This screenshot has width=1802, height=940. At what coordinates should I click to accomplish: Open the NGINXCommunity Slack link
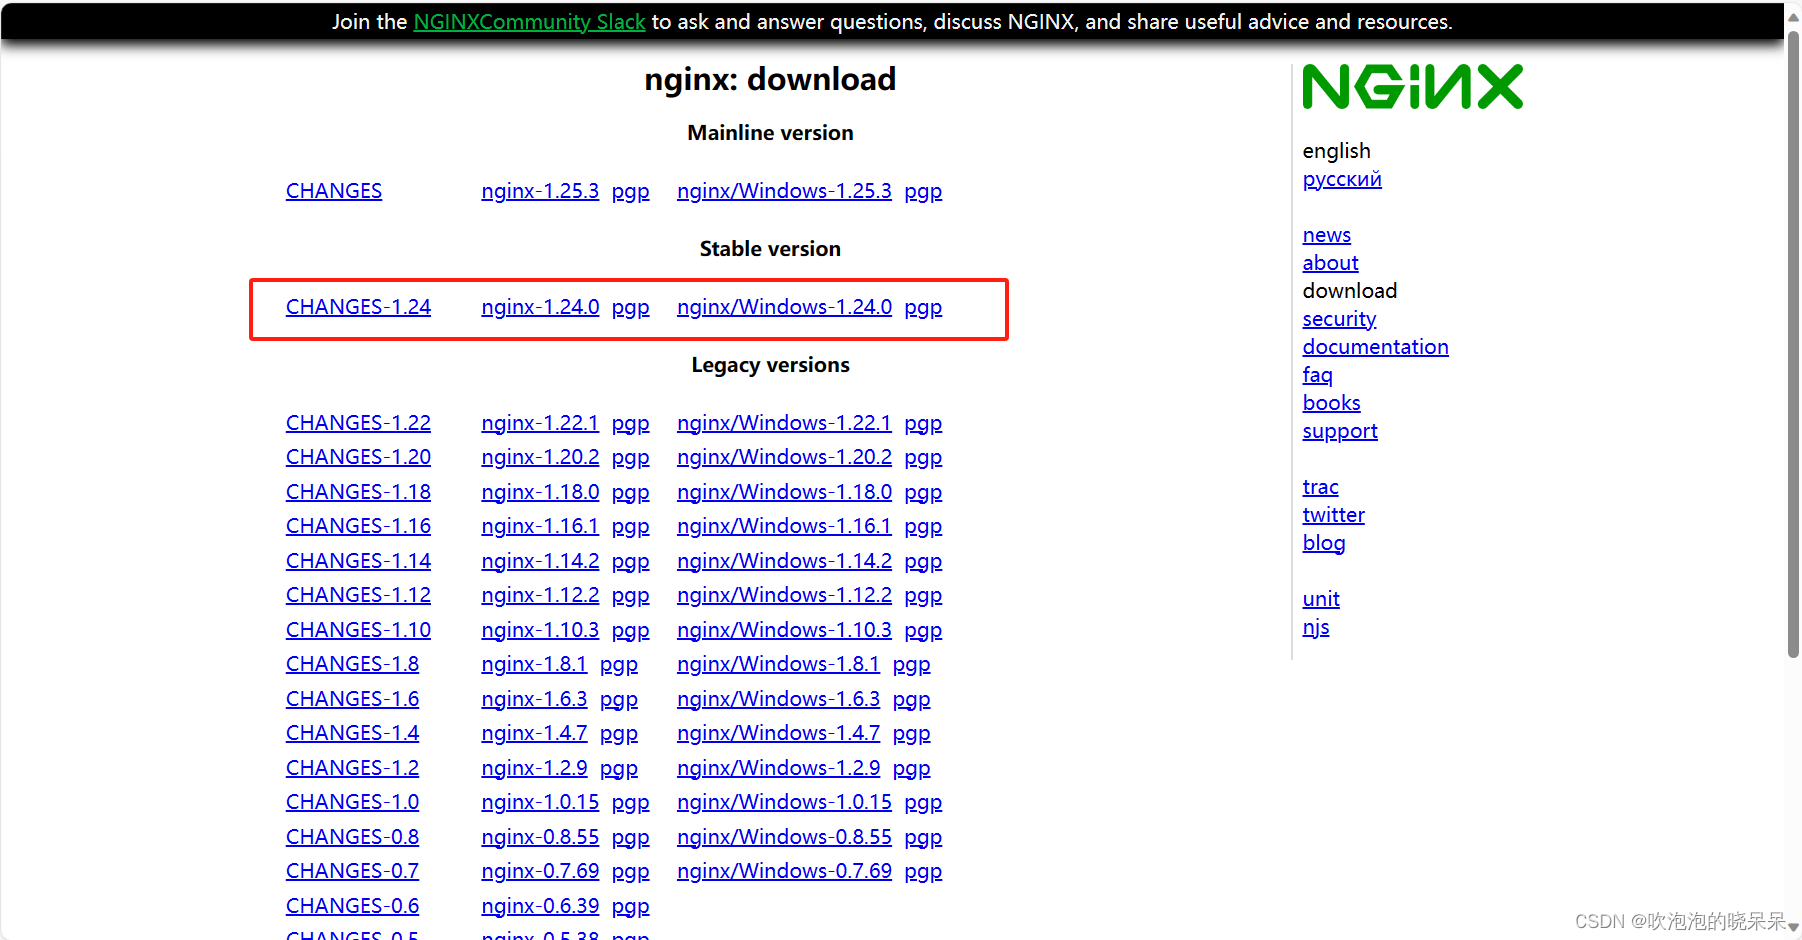pos(528,21)
